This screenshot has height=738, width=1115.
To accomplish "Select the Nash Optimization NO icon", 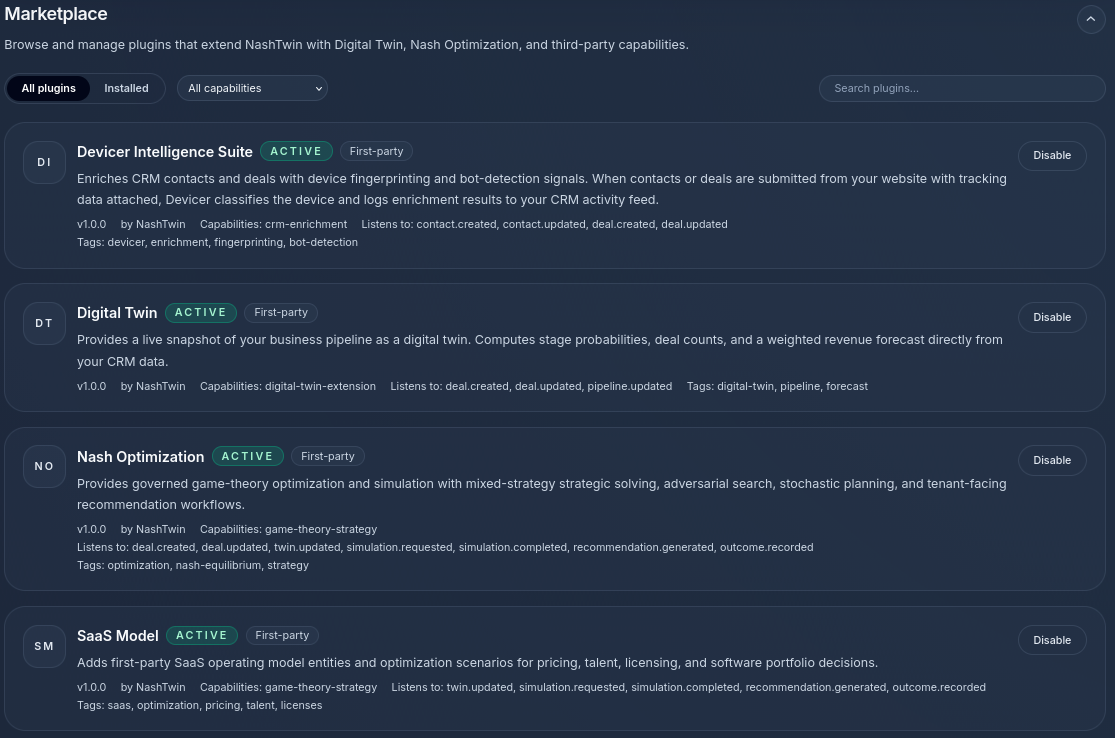I will [x=44, y=466].
